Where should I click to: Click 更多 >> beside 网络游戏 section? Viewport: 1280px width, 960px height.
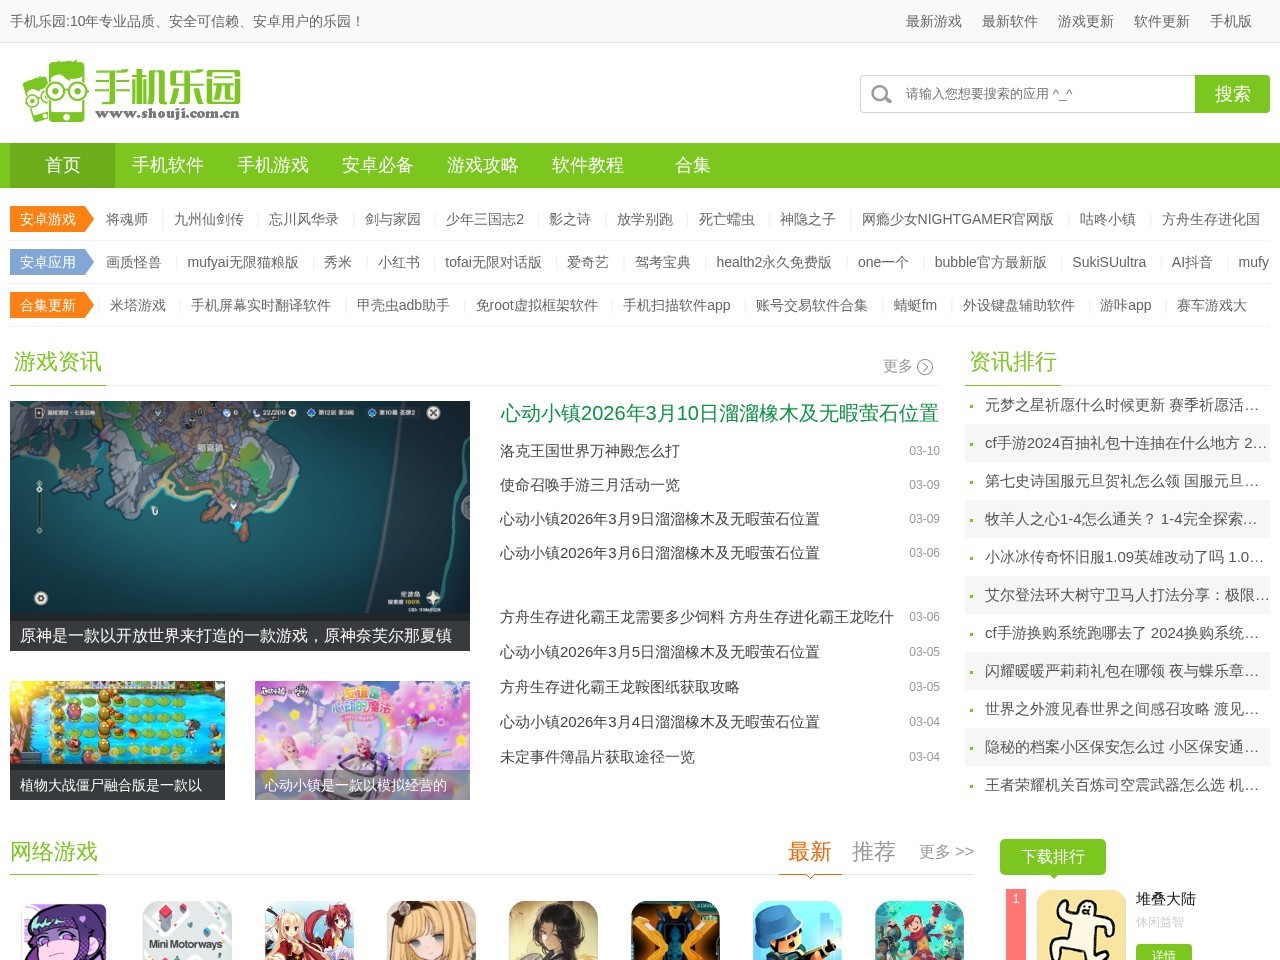coord(944,852)
